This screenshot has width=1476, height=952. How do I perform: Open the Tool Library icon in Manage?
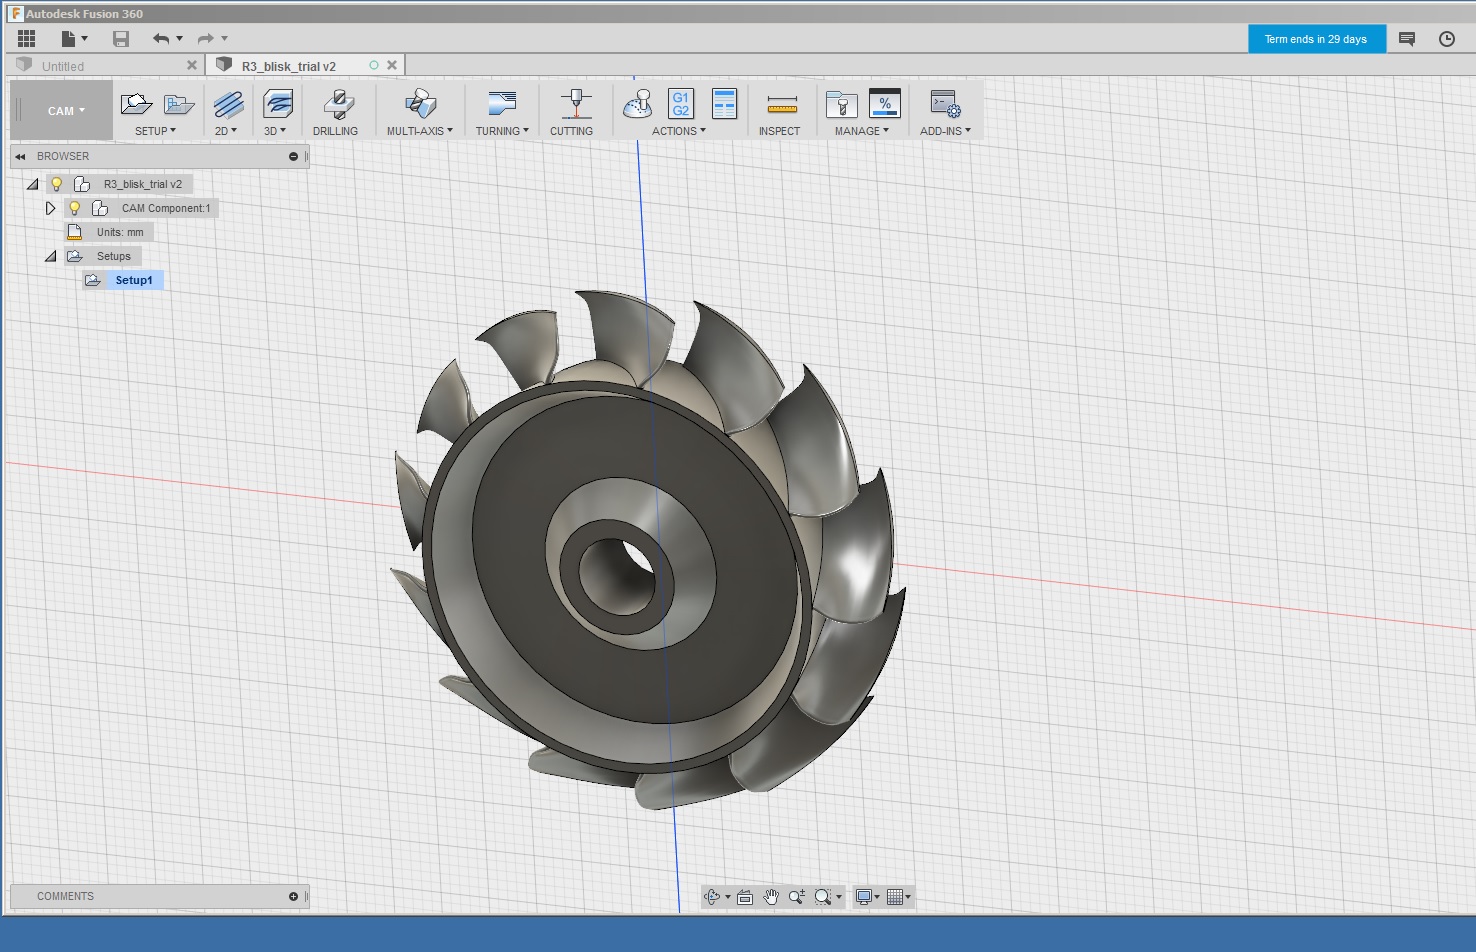coord(841,104)
